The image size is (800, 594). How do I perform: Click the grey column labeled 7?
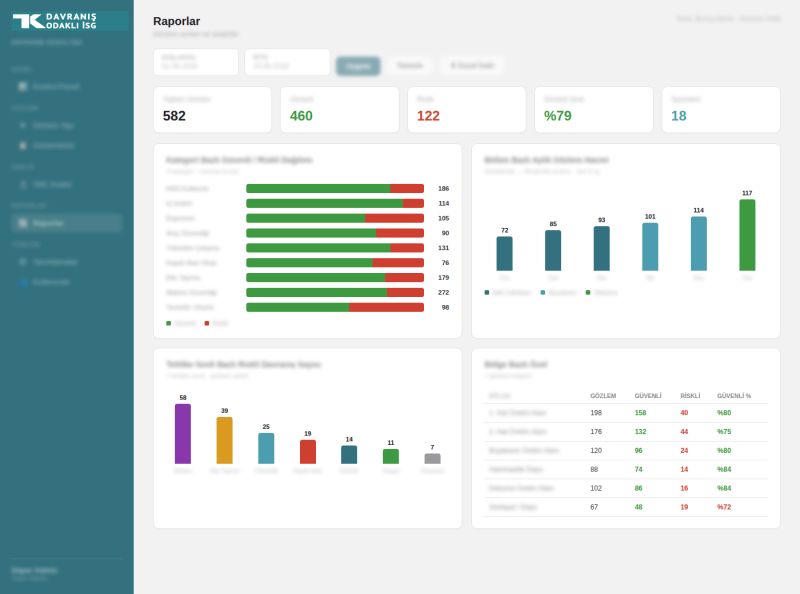pos(432,458)
